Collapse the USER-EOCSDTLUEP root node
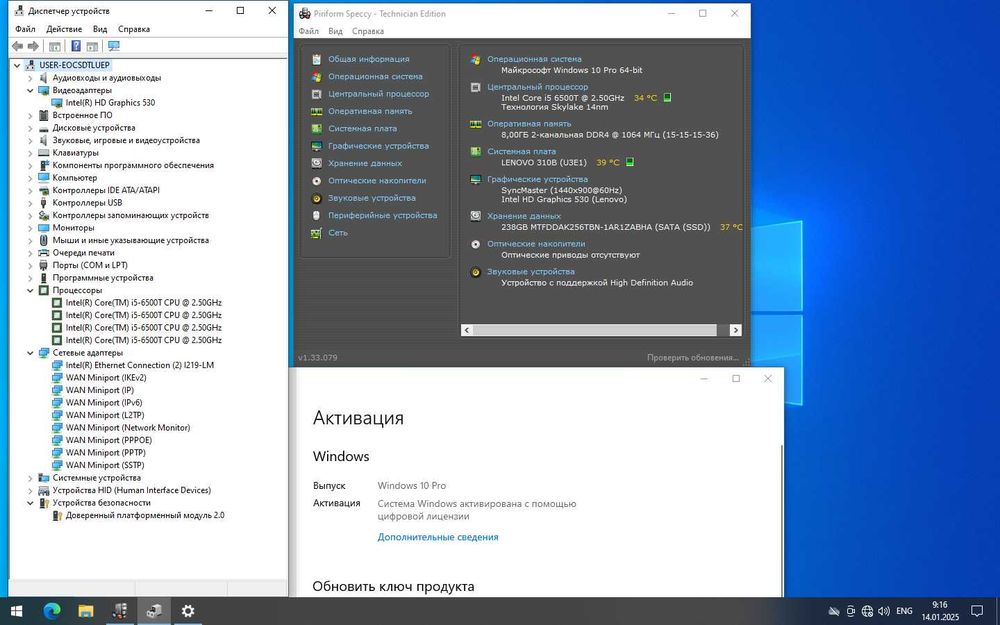The width and height of the screenshot is (1000, 625). click(17, 65)
